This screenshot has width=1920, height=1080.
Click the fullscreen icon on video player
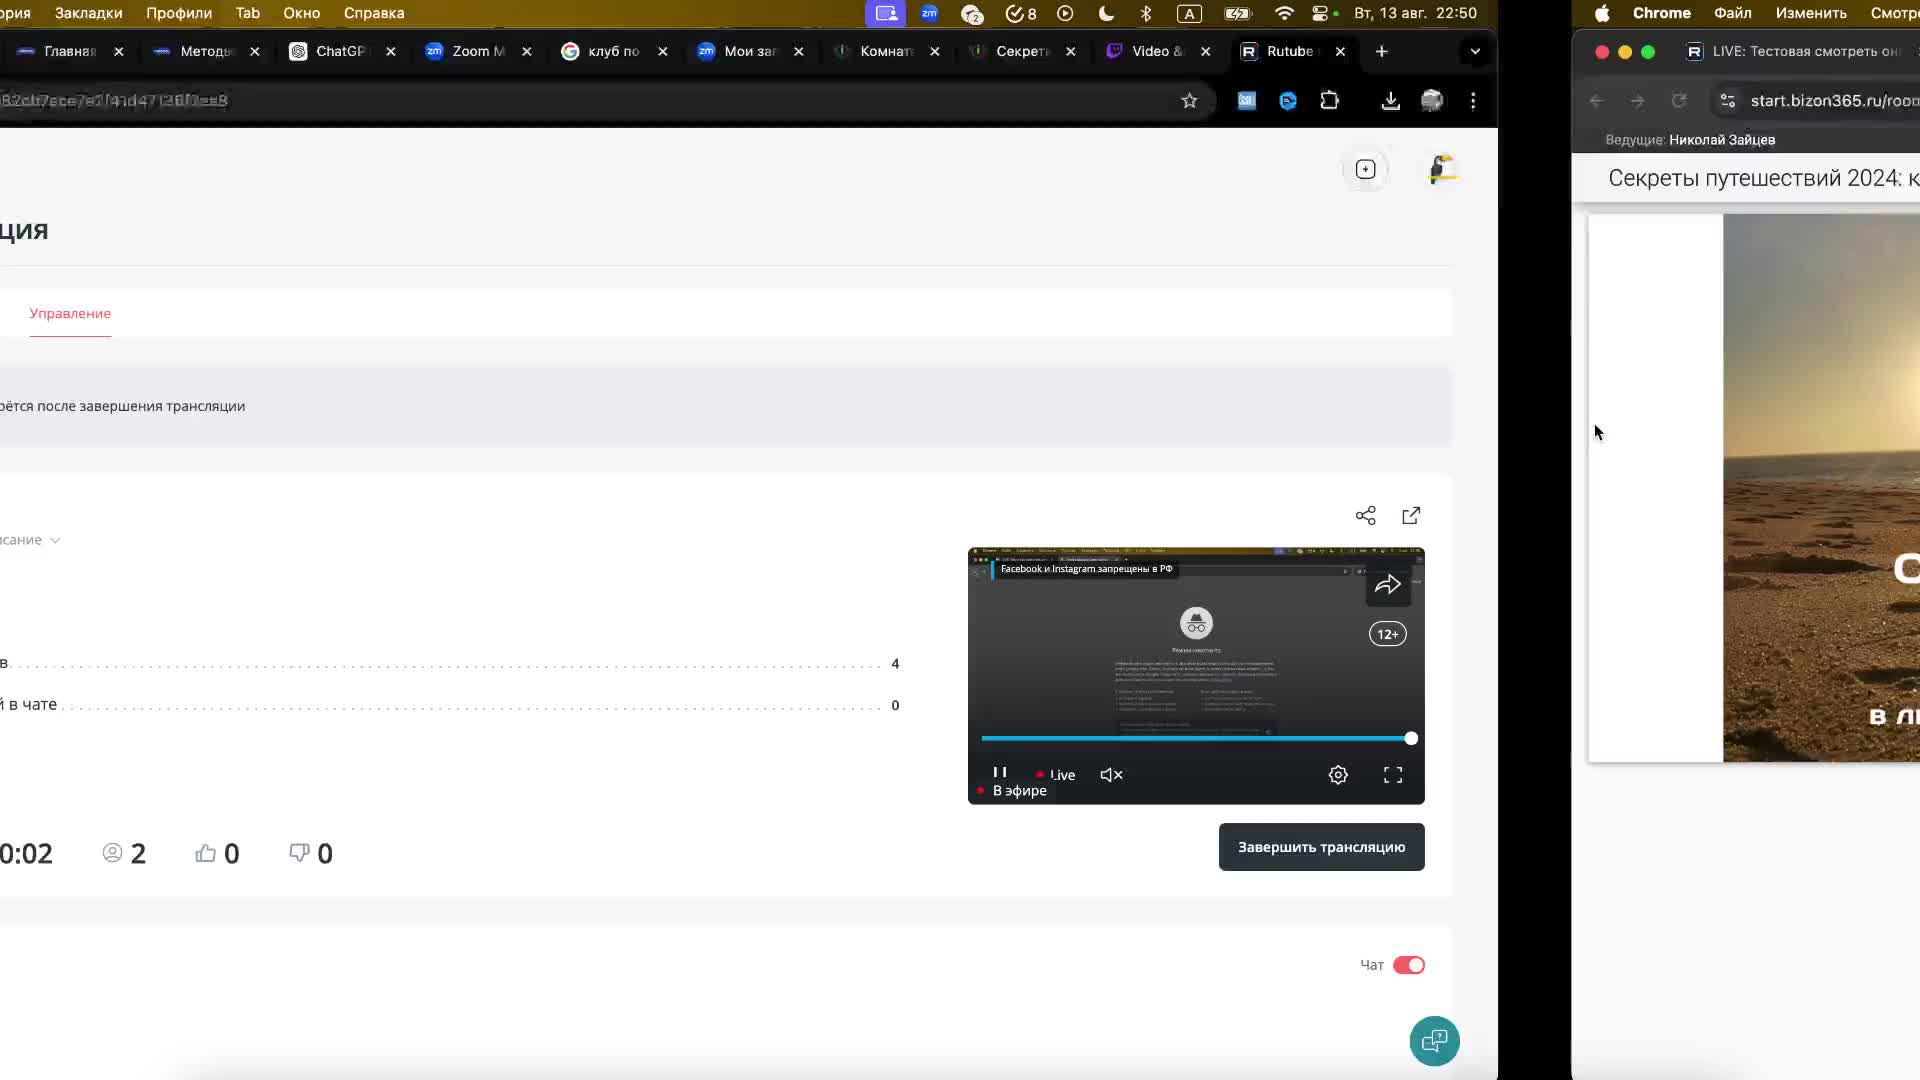tap(1393, 774)
